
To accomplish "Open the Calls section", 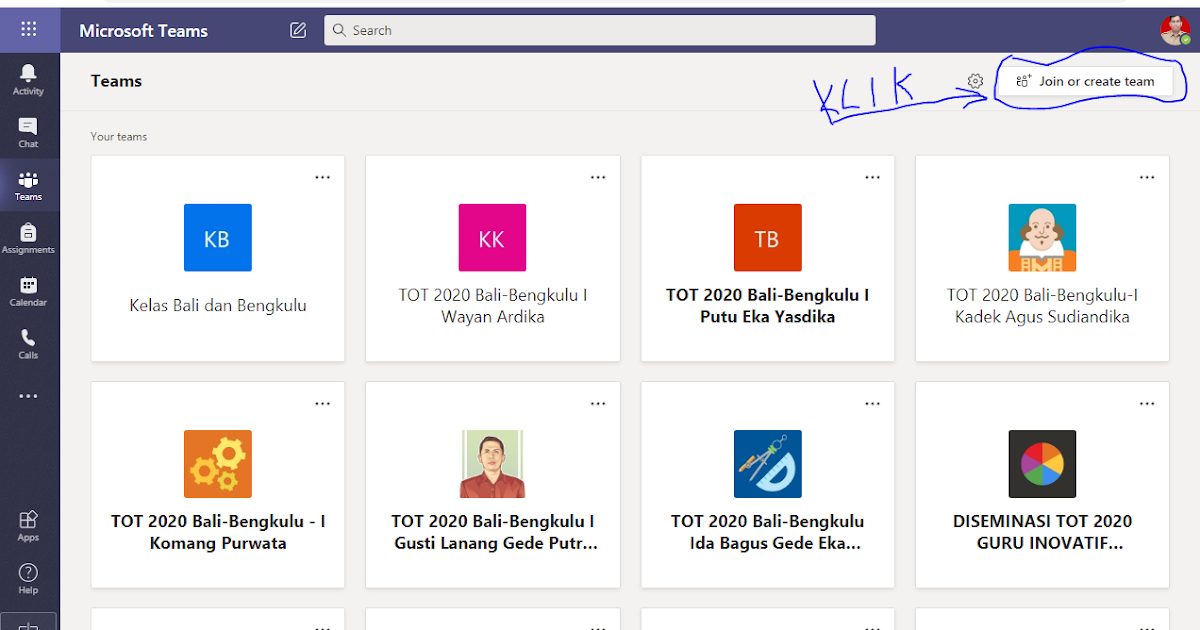I will coord(28,344).
